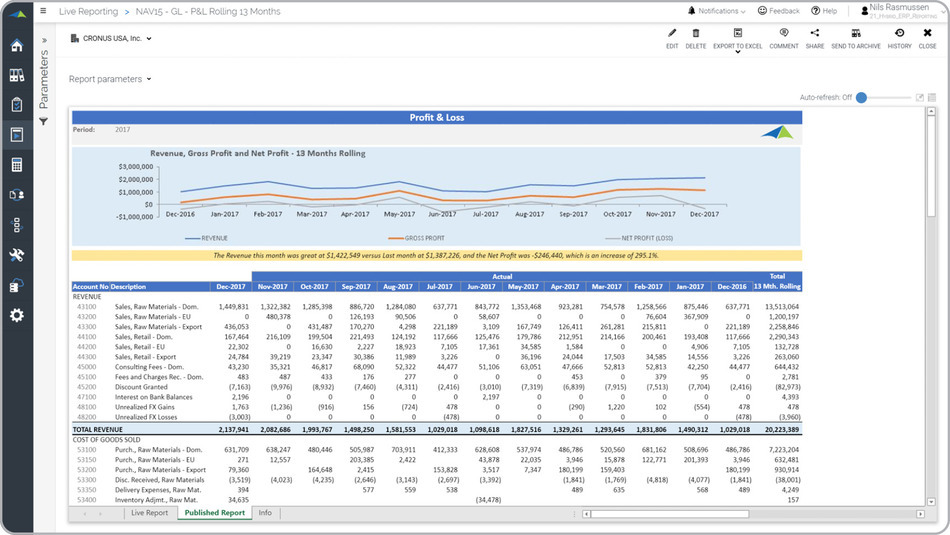Select the Info sheet tab
This screenshot has height=535, width=950.
coord(265,513)
